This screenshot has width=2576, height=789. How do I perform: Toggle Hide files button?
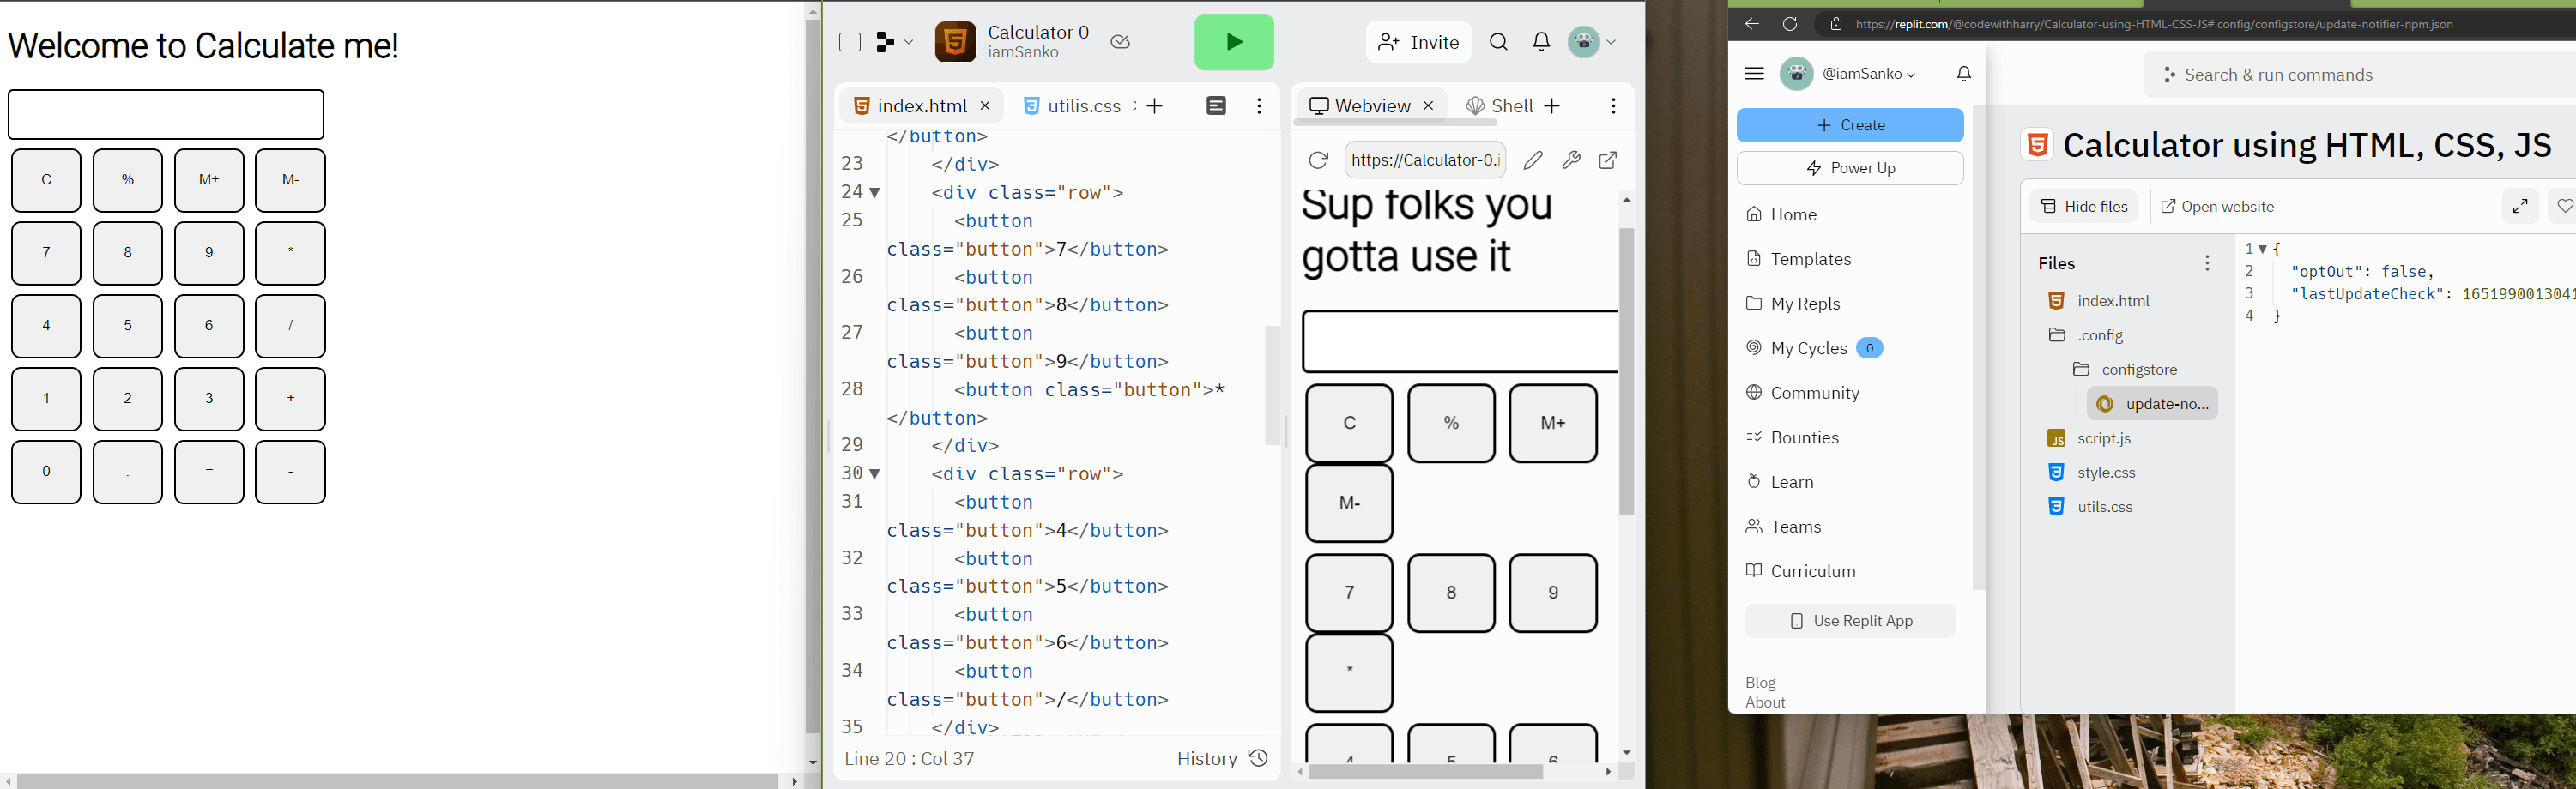pyautogui.click(x=2083, y=206)
